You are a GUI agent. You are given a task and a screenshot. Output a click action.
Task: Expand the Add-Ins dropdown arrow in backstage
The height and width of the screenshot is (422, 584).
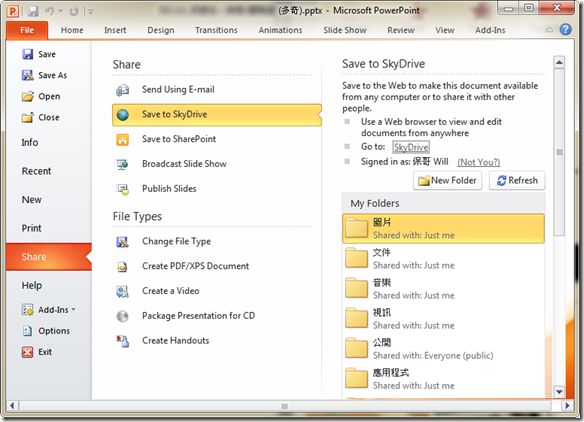(x=73, y=309)
